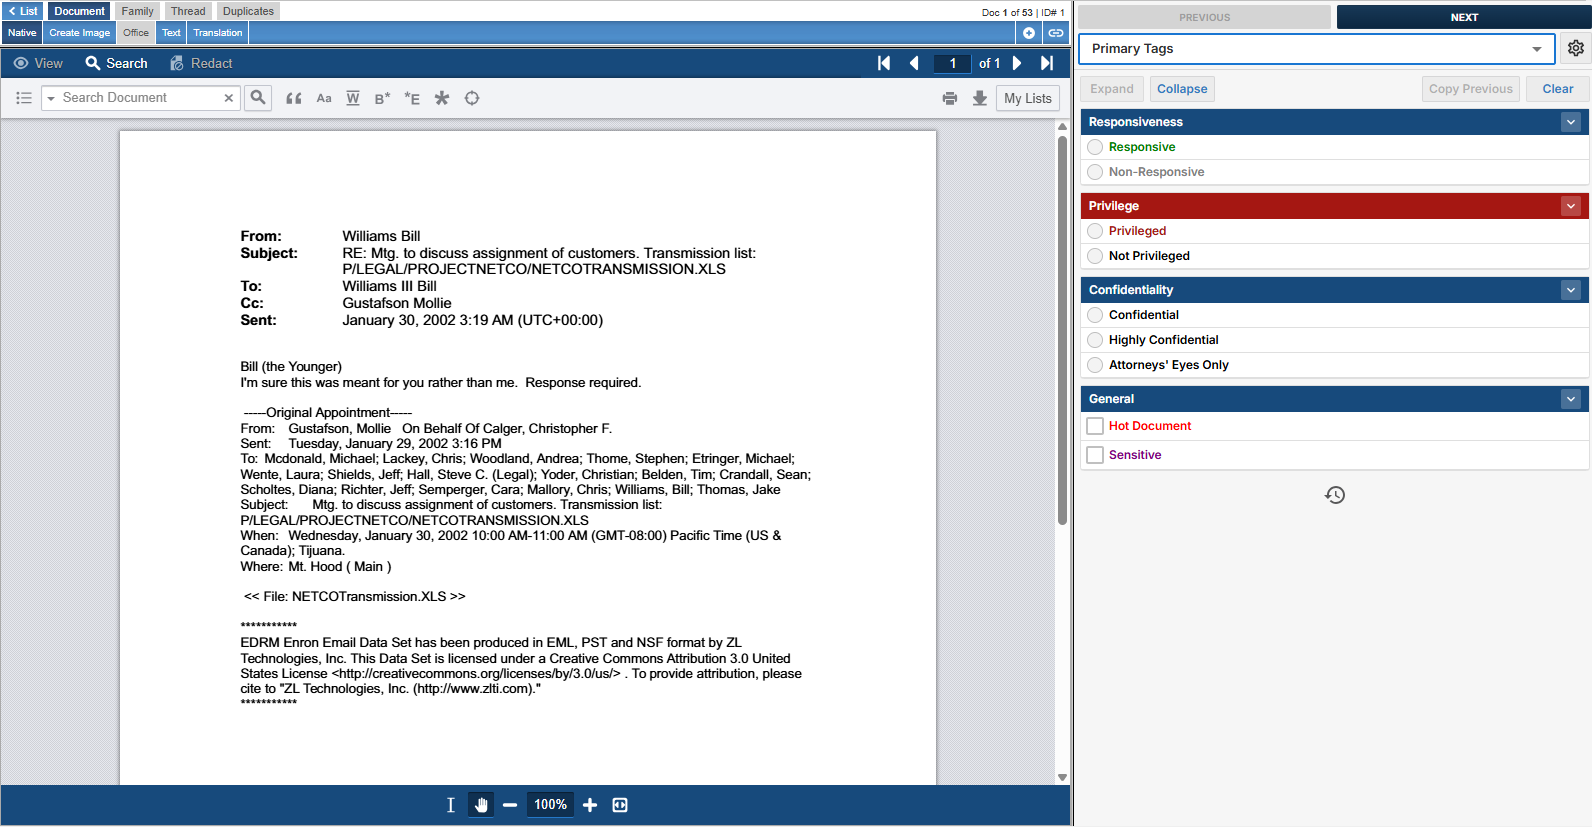Click the magnifier button beside Search Document
Image resolution: width=1592 pixels, height=827 pixels.
(258, 98)
